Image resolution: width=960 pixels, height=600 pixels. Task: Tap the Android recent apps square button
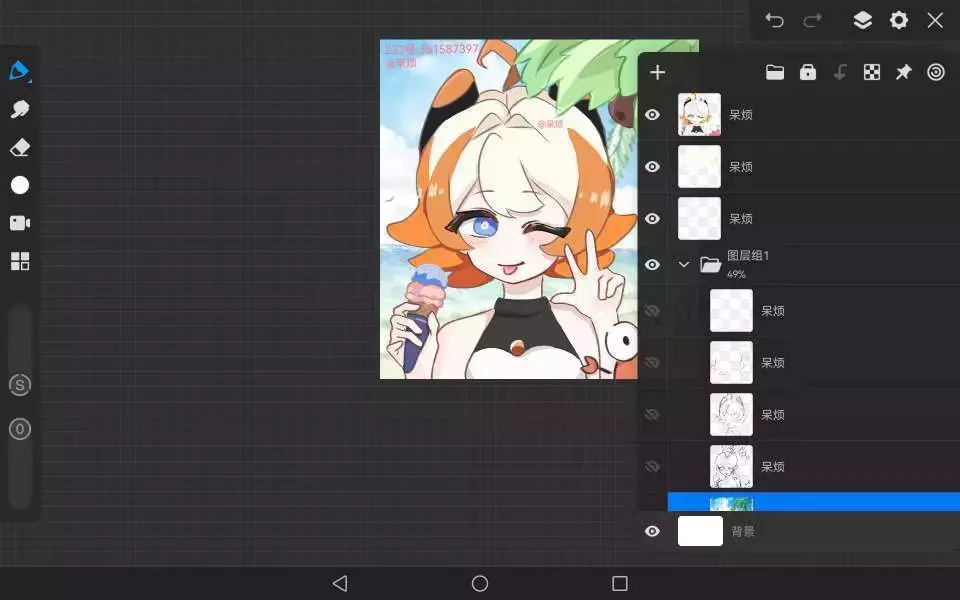[620, 583]
